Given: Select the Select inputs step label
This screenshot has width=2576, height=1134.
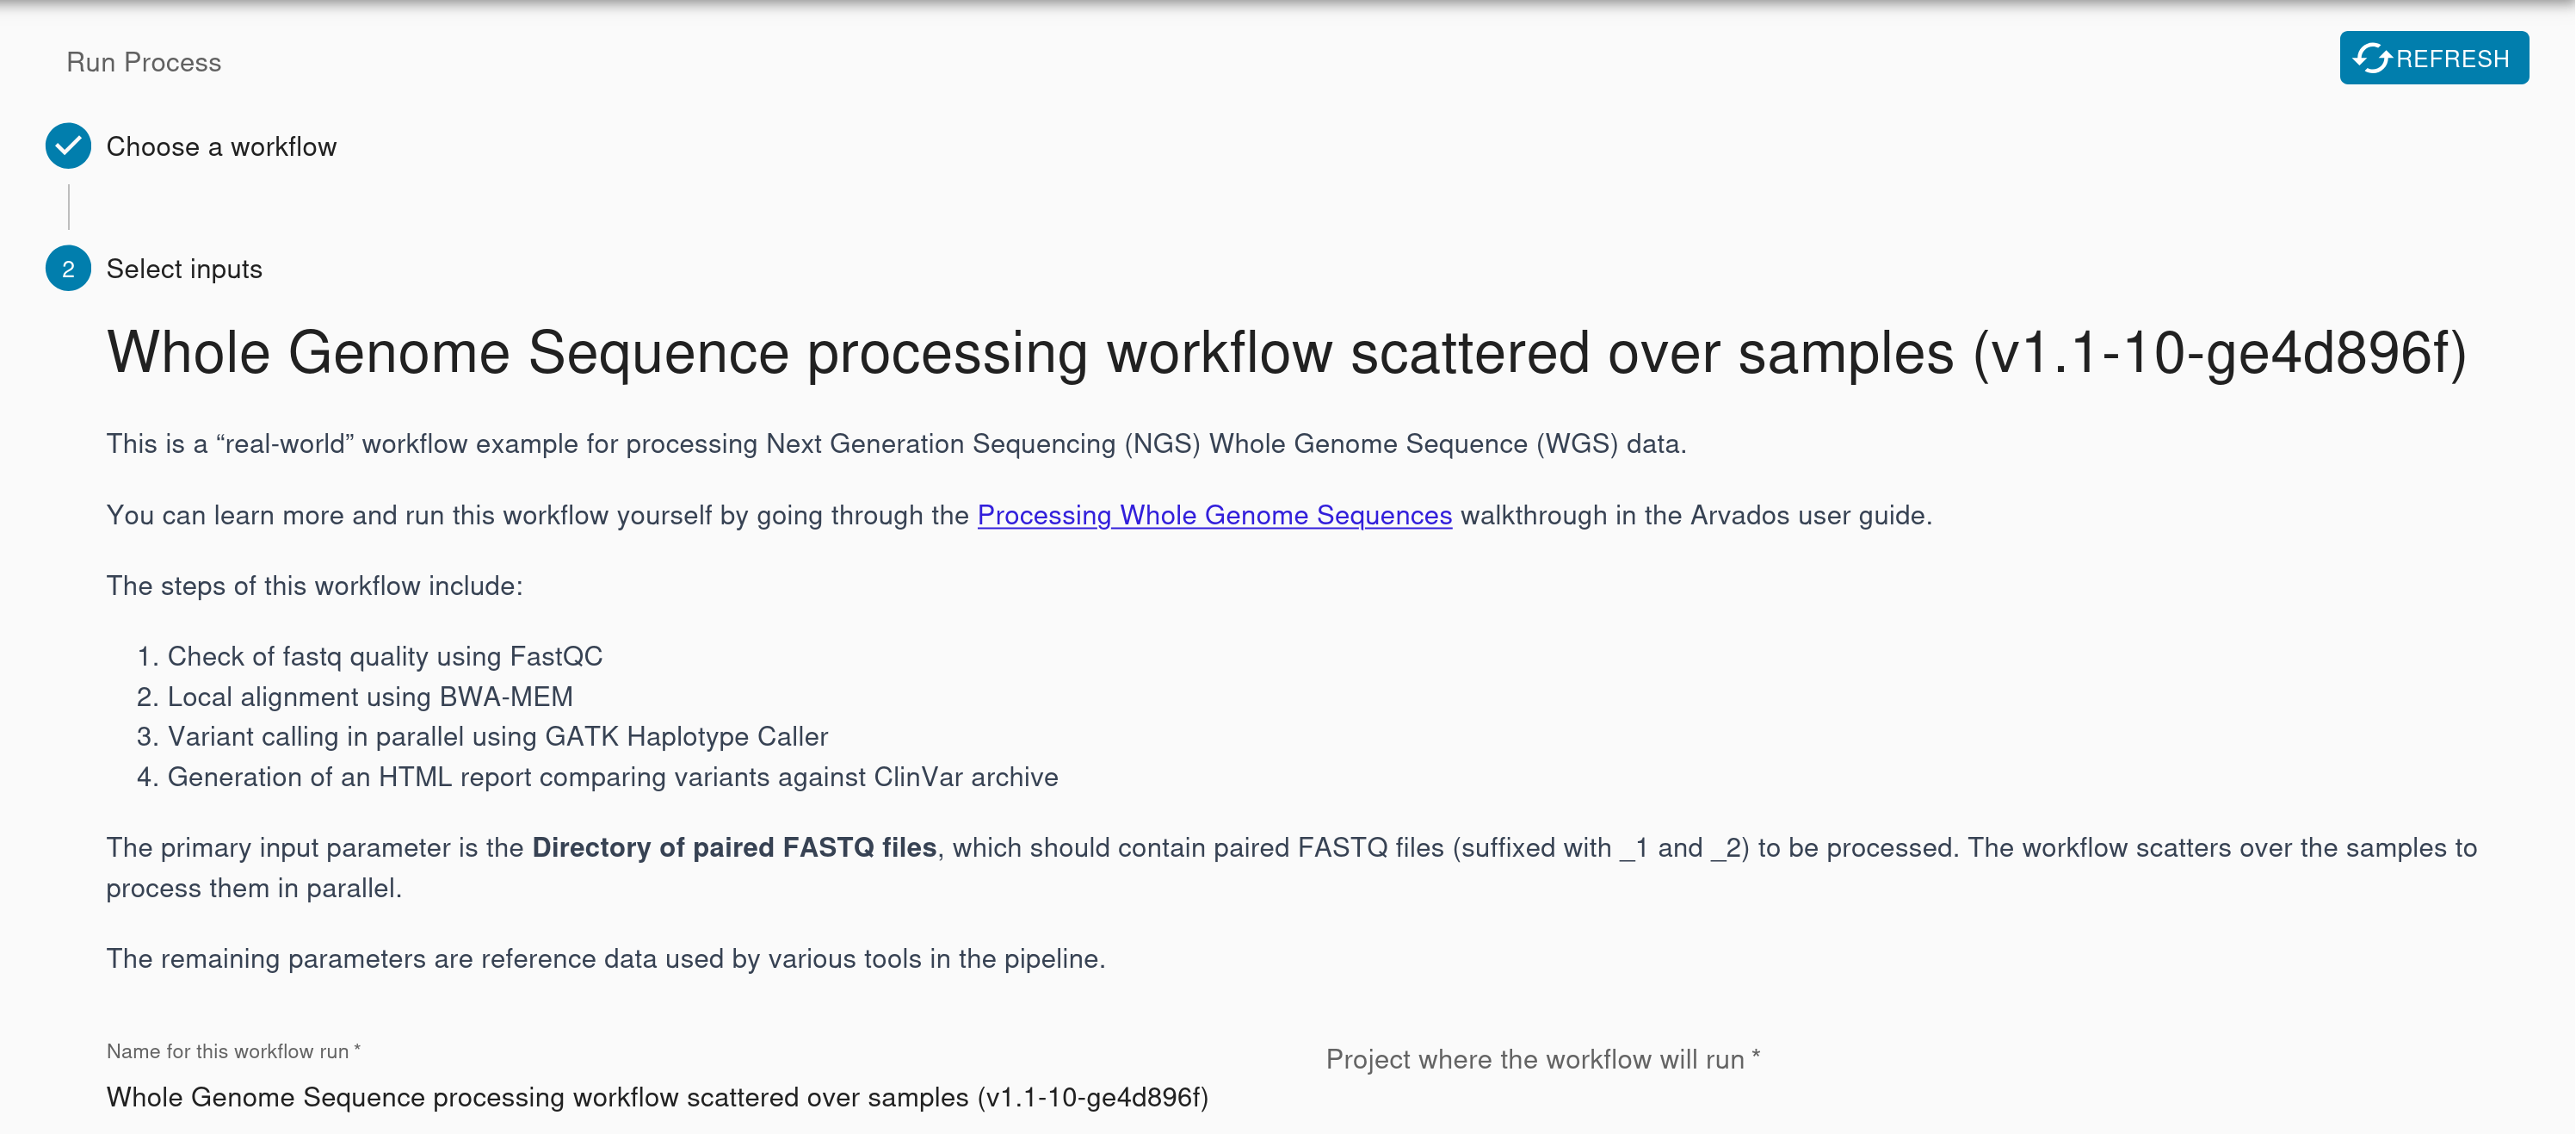Looking at the screenshot, I should [184, 269].
